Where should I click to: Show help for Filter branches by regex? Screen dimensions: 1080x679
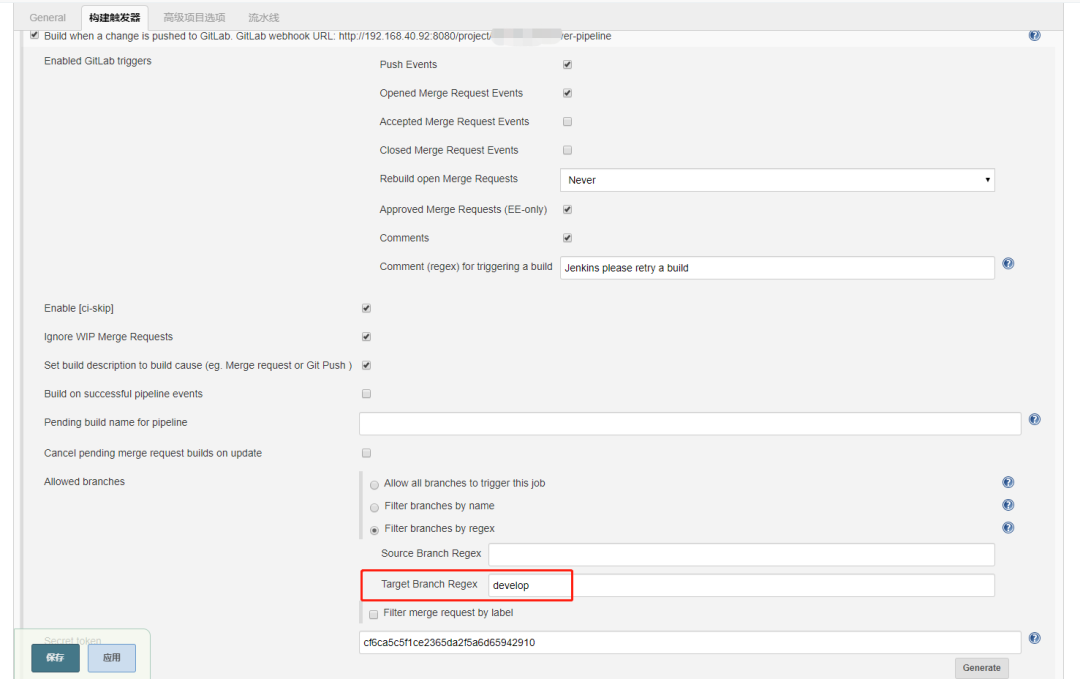(x=1008, y=528)
